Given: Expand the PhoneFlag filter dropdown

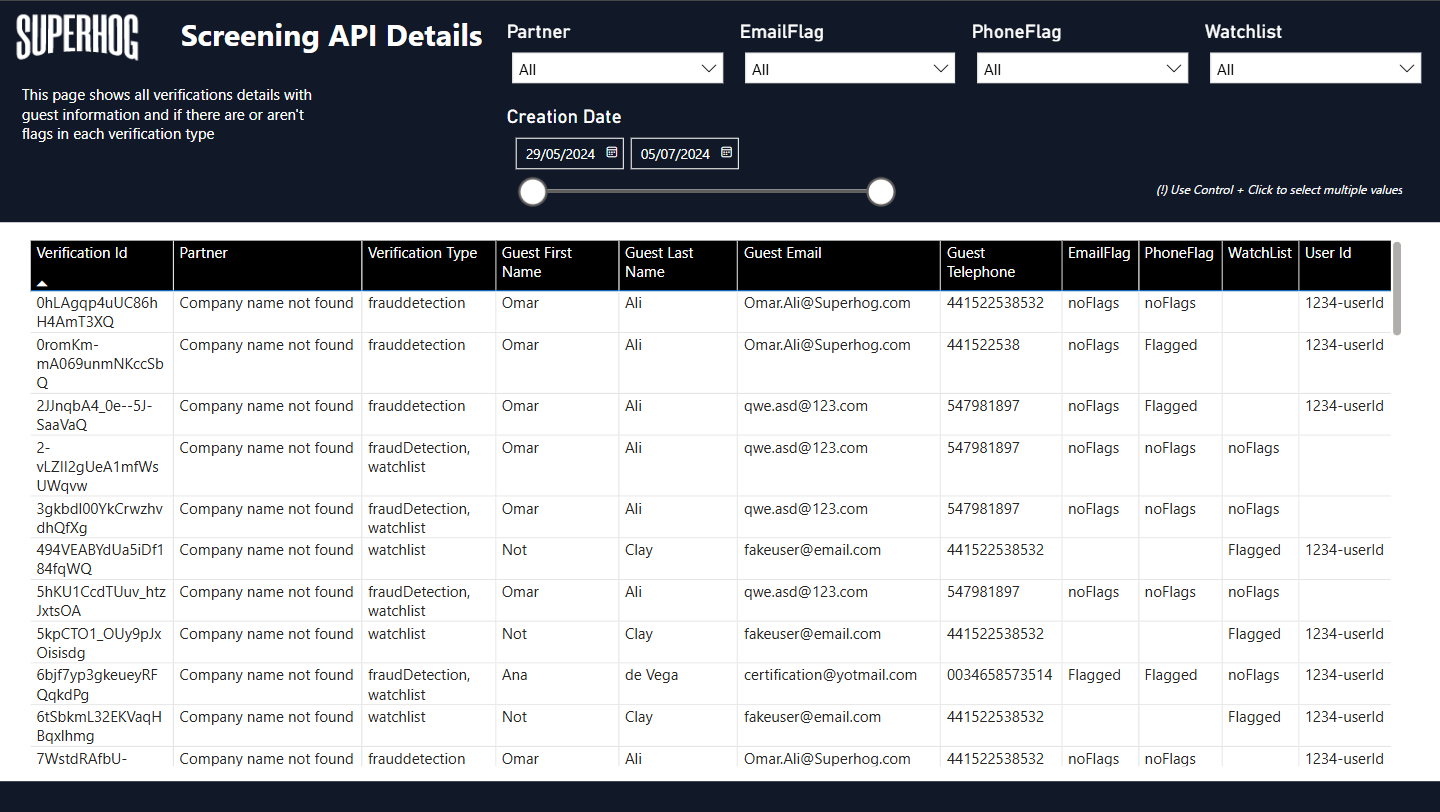Looking at the screenshot, I should click(x=1081, y=69).
